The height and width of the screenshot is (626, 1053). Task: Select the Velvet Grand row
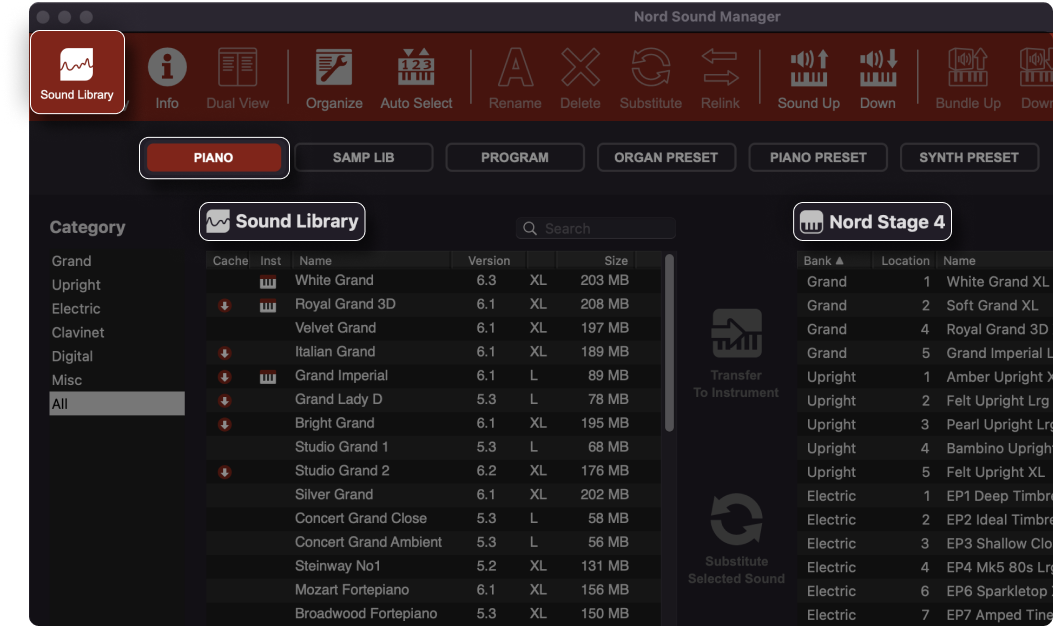[x=433, y=328]
